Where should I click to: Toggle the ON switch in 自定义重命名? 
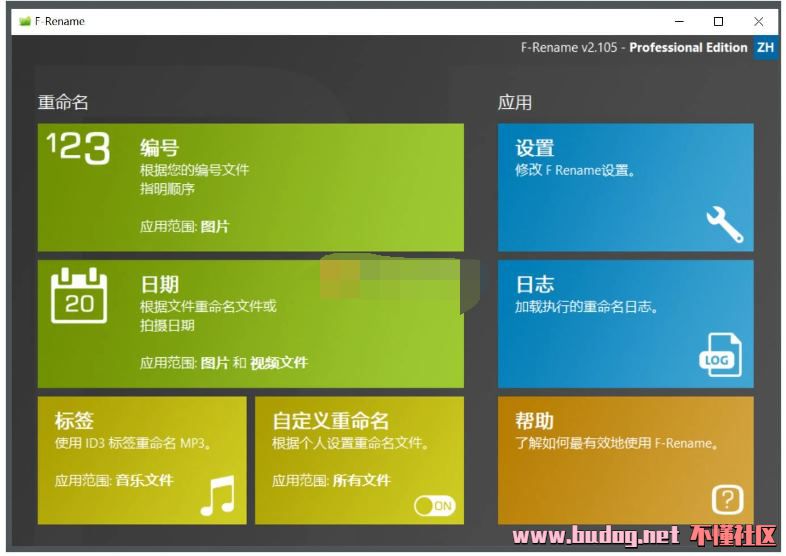point(435,506)
